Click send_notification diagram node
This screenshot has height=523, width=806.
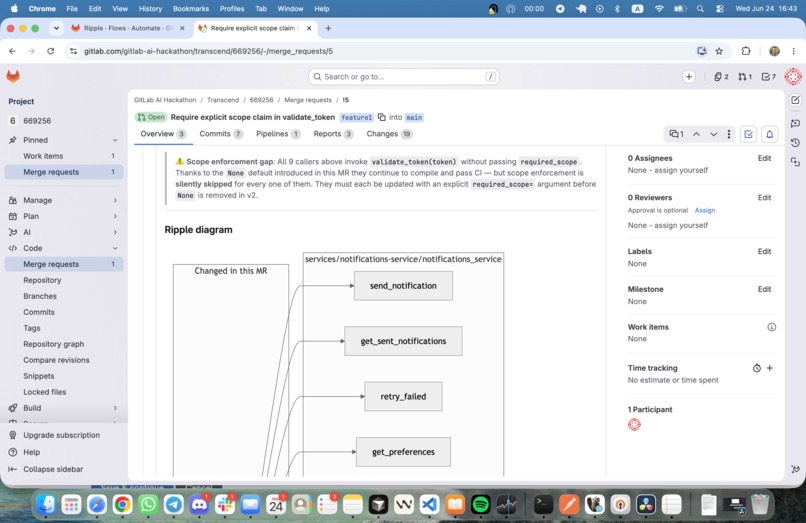[404, 286]
